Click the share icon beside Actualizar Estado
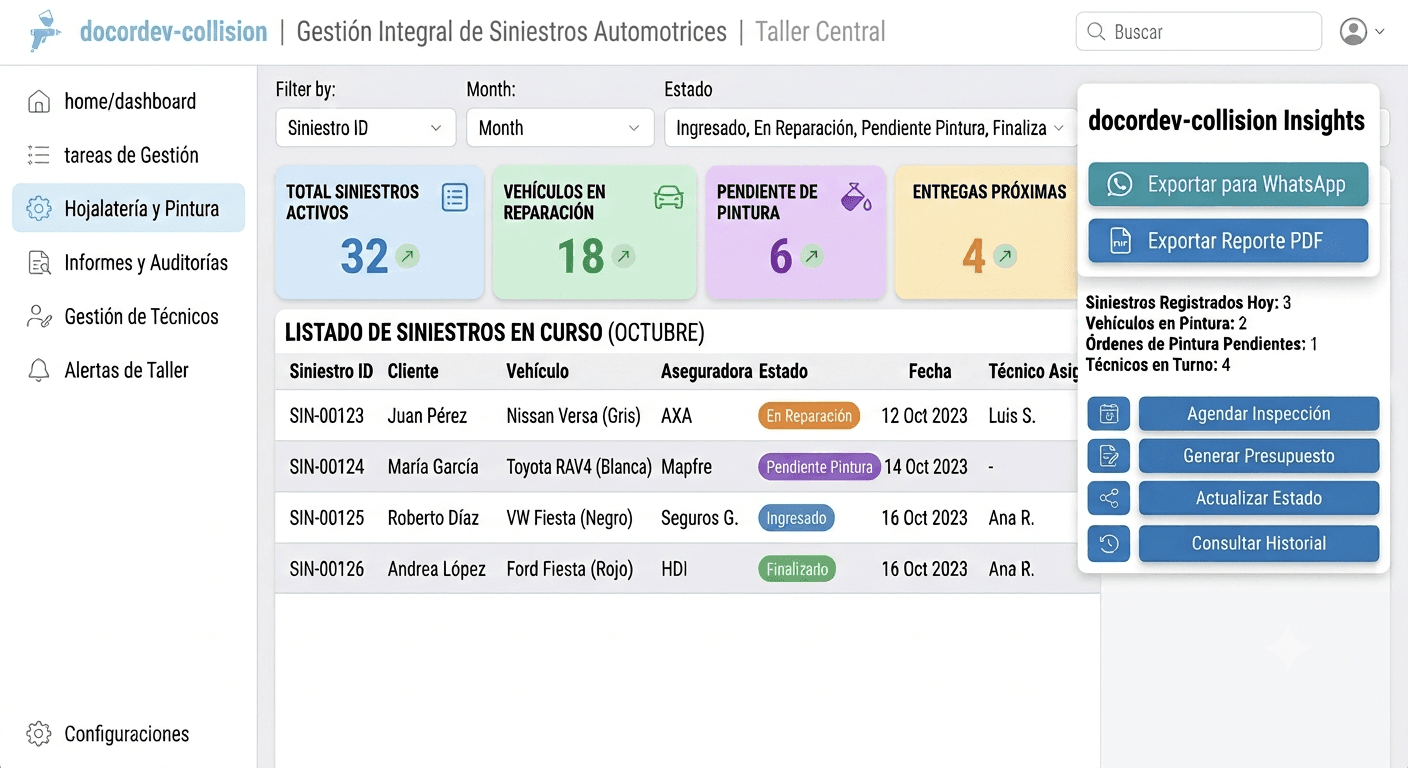 (1108, 498)
